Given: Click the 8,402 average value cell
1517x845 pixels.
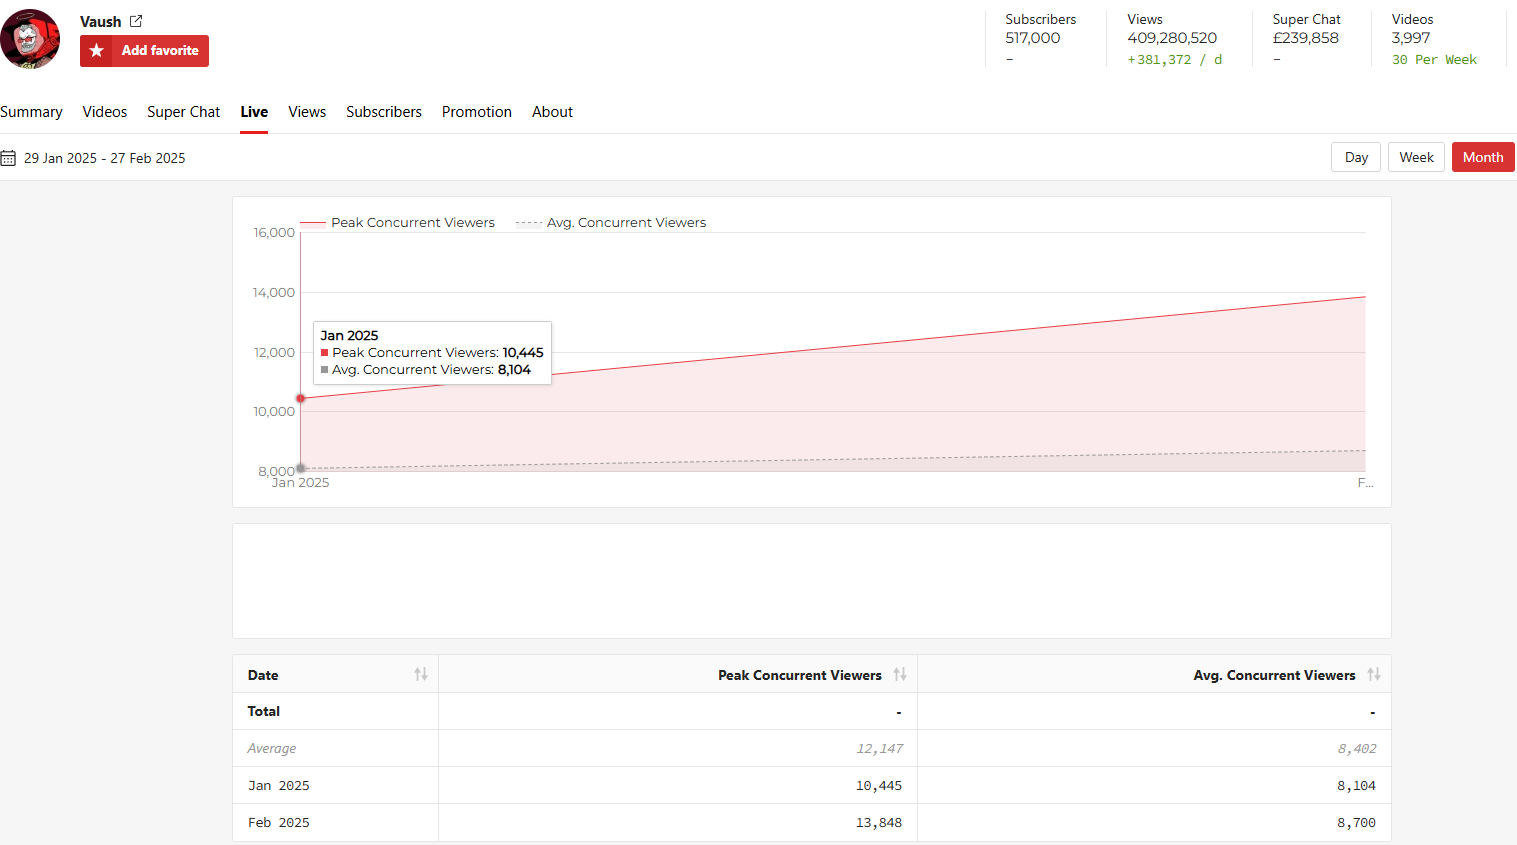Looking at the screenshot, I should (1357, 749).
